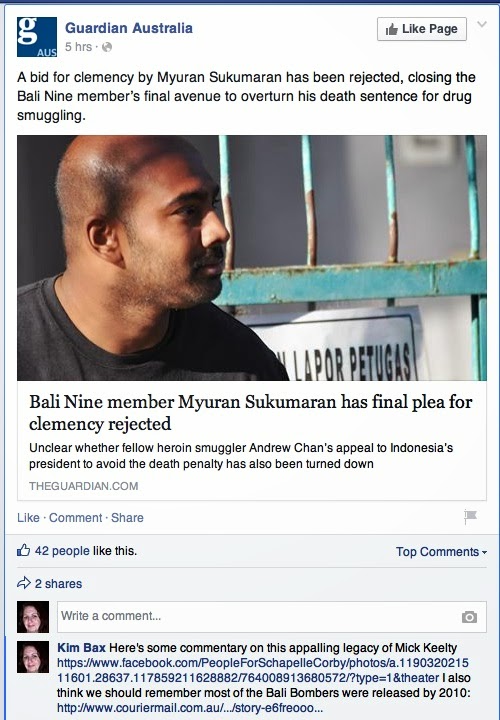The width and height of the screenshot is (500, 720).
Task: Open article headline about clemency rejected
Action: [x=251, y=412]
